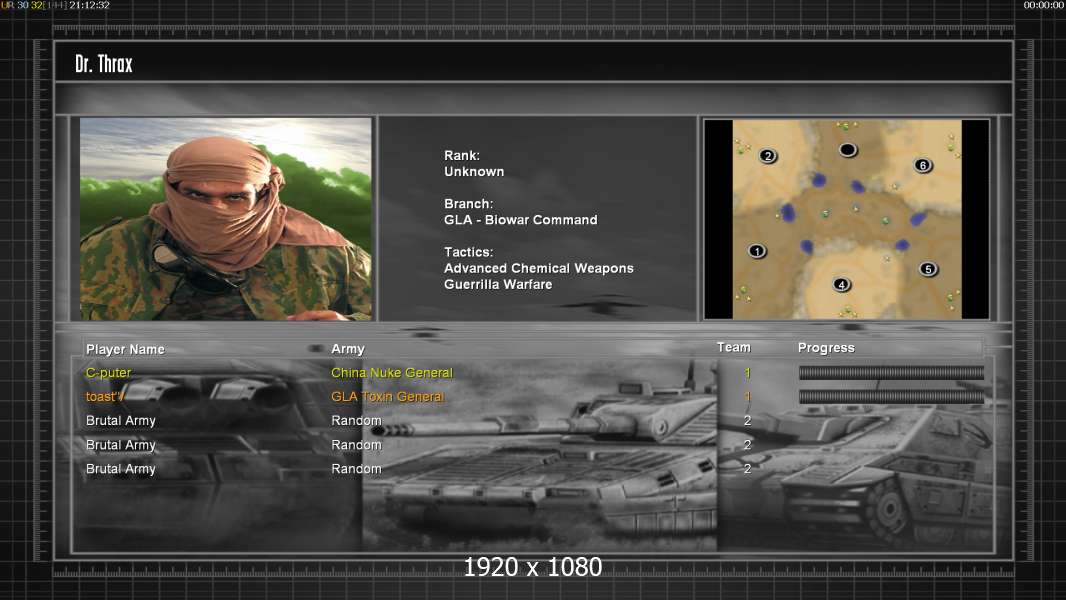Select the C-puter player name
The height and width of the screenshot is (600, 1066).
109,372
